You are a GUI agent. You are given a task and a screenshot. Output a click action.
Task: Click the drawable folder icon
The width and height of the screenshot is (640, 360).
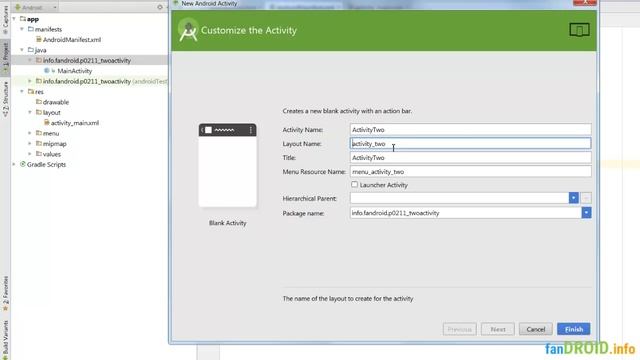(38, 102)
